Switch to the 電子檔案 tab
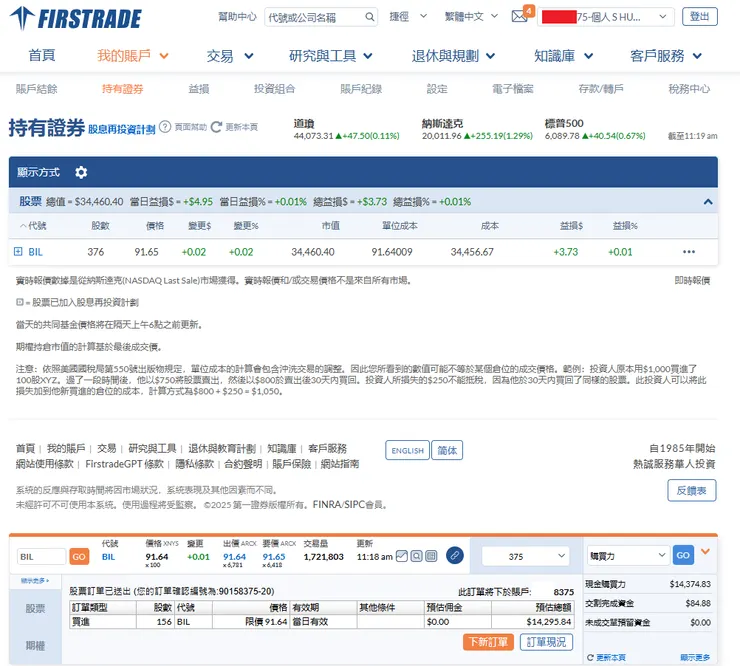 click(513, 89)
